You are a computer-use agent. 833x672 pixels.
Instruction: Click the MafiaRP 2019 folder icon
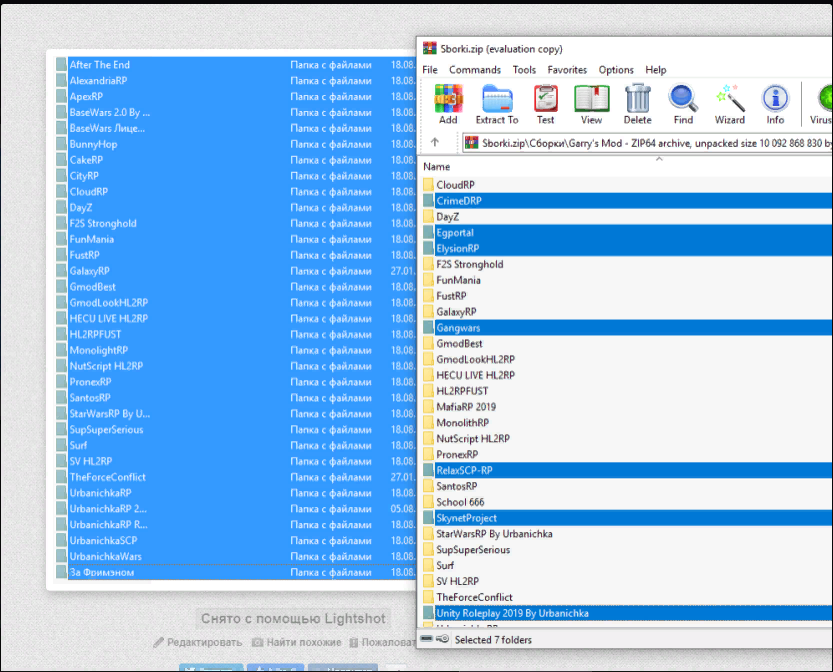[x=428, y=407]
